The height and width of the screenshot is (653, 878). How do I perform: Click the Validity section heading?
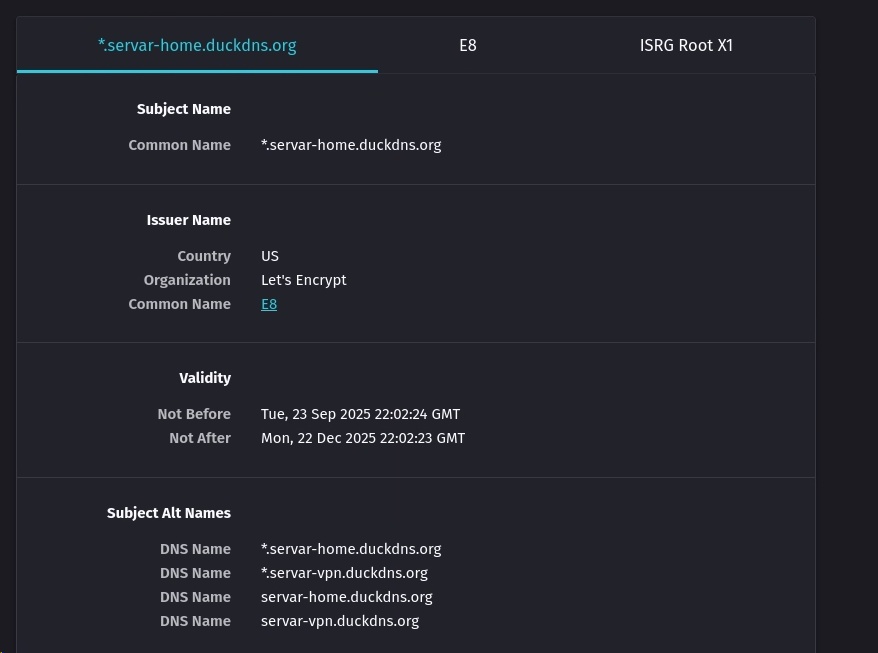(x=205, y=378)
